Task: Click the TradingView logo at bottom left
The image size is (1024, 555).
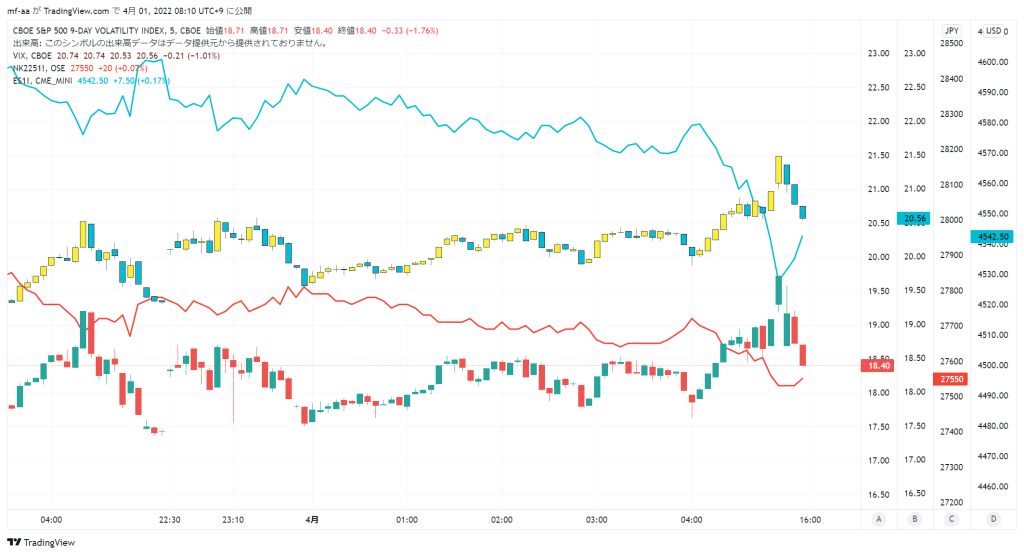Action: click(x=41, y=543)
